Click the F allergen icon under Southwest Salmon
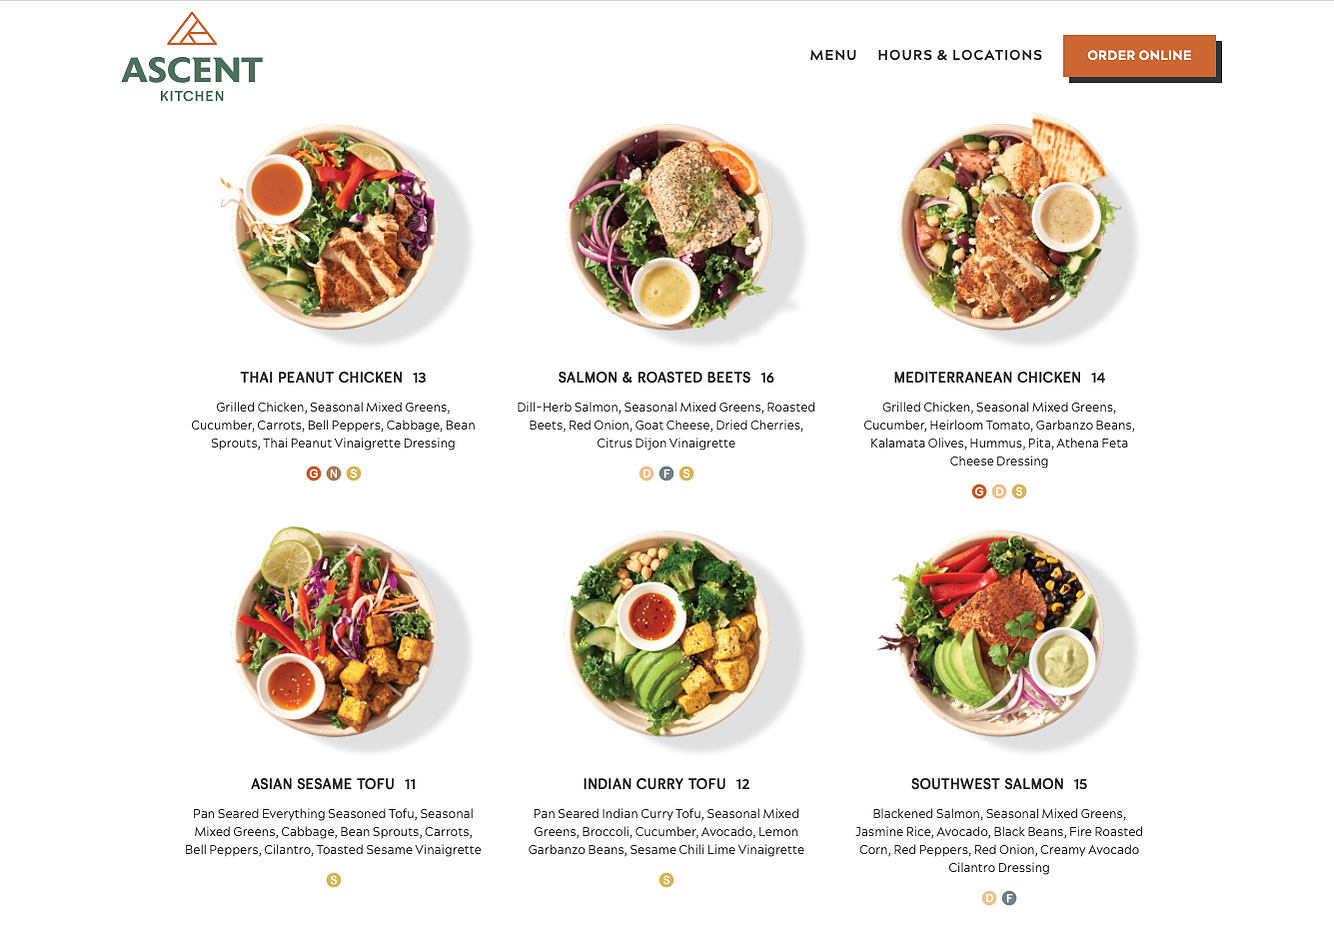Viewport: 1334px width, 931px height. coord(1009,898)
